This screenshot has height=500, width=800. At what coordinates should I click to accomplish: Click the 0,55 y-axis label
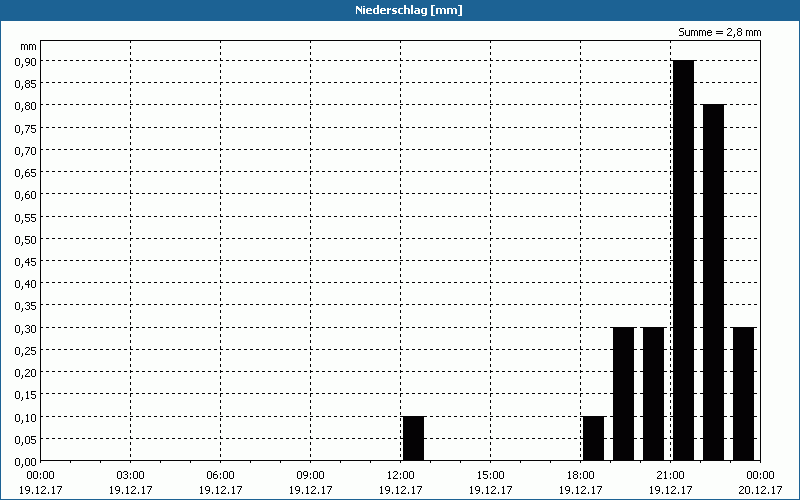[26, 217]
